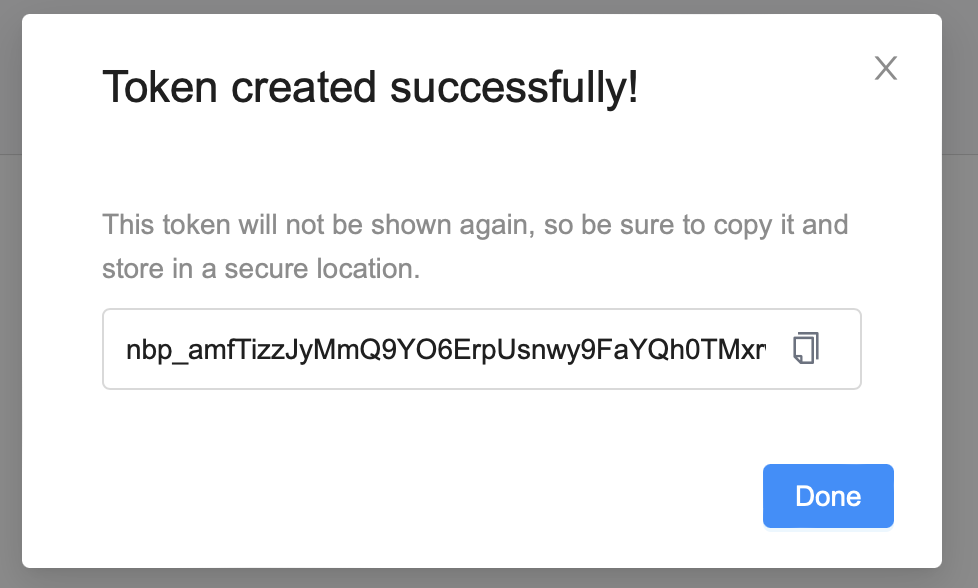
Task: Select the duplicate-pages copy icon
Action: 806,349
